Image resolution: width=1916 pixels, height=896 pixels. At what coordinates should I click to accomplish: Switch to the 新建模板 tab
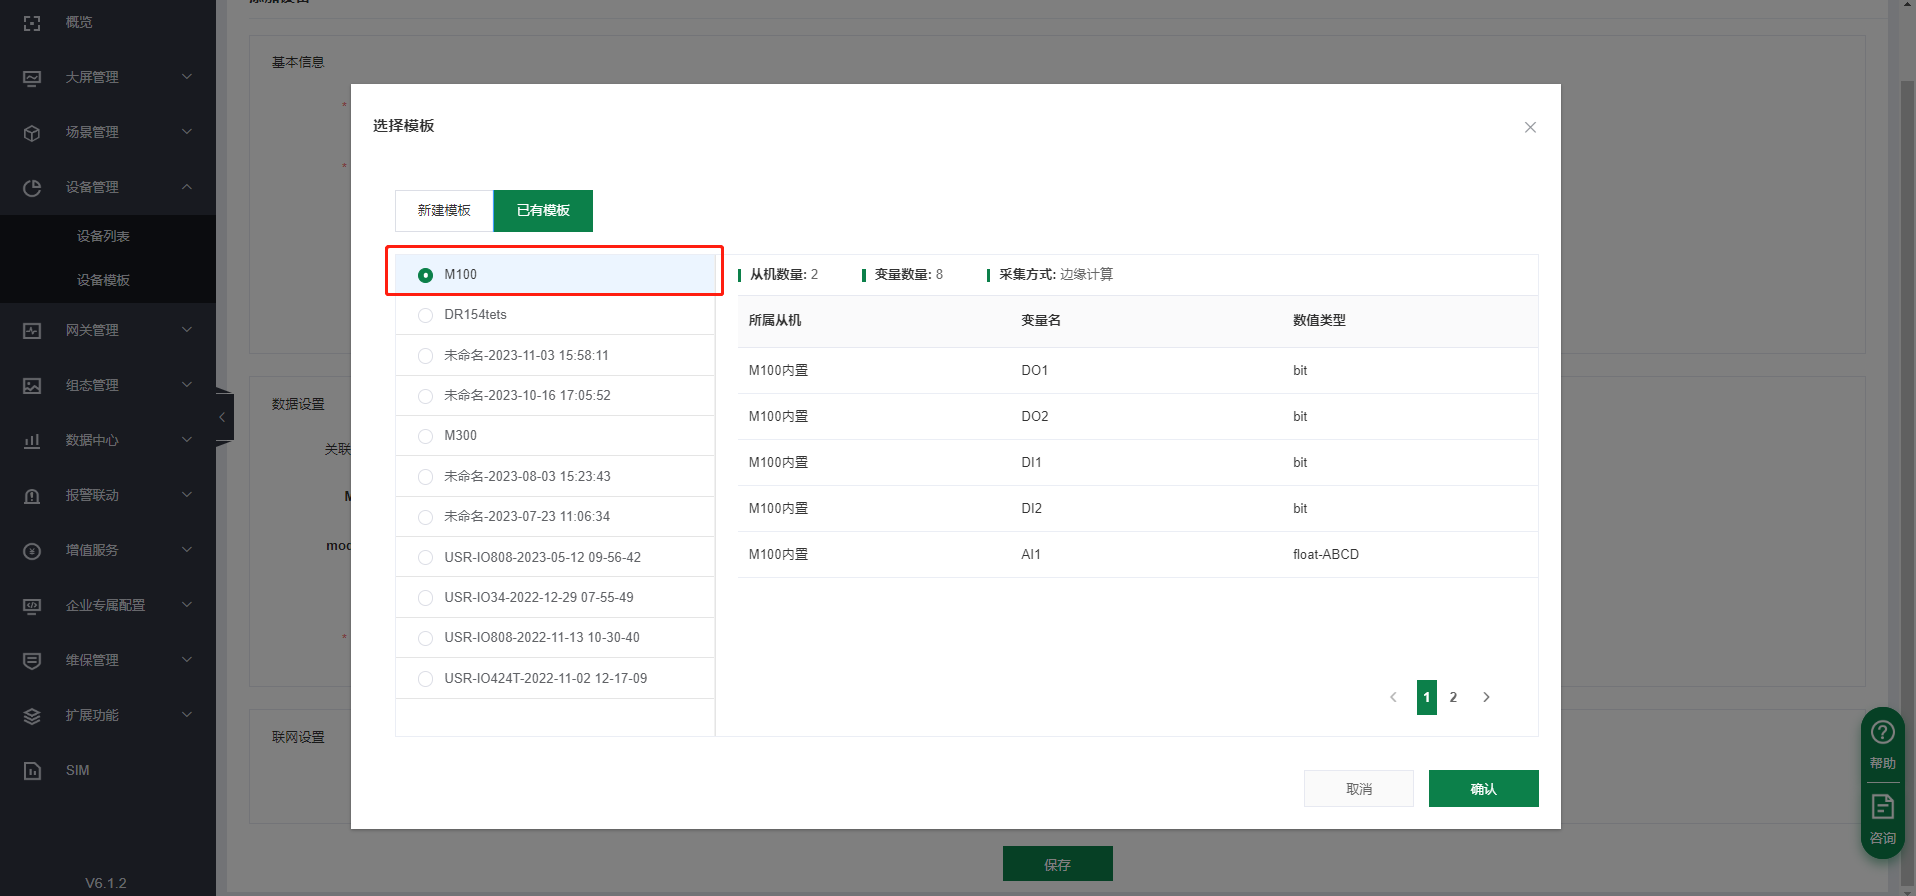(x=444, y=211)
